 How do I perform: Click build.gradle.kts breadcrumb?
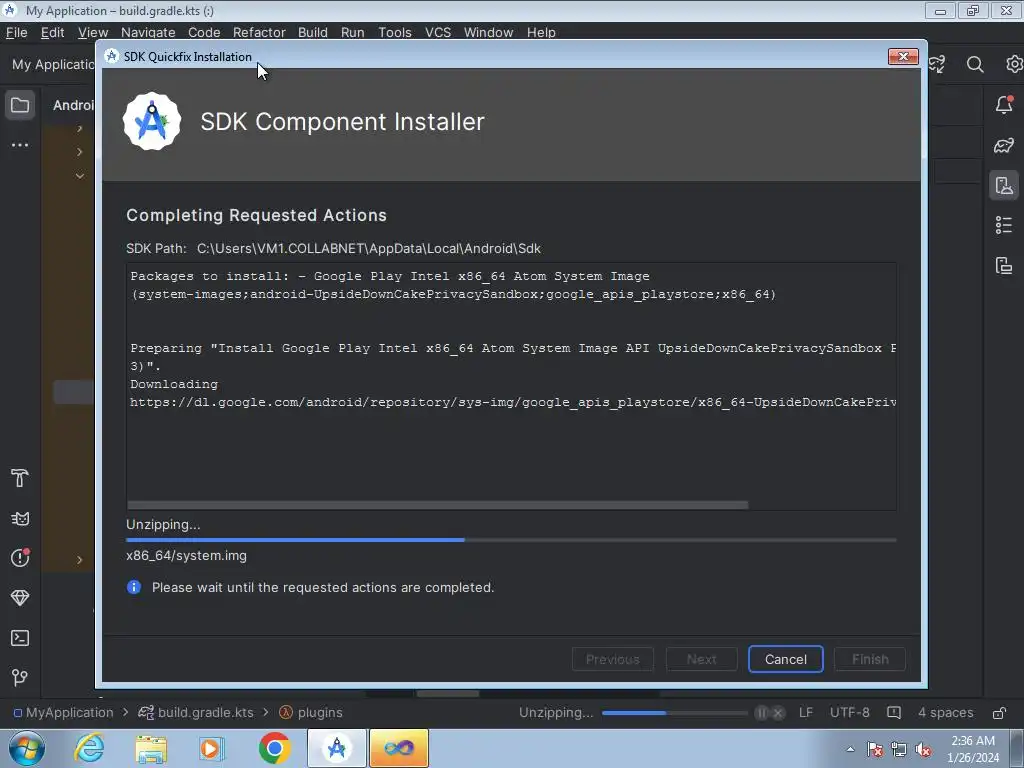point(196,712)
